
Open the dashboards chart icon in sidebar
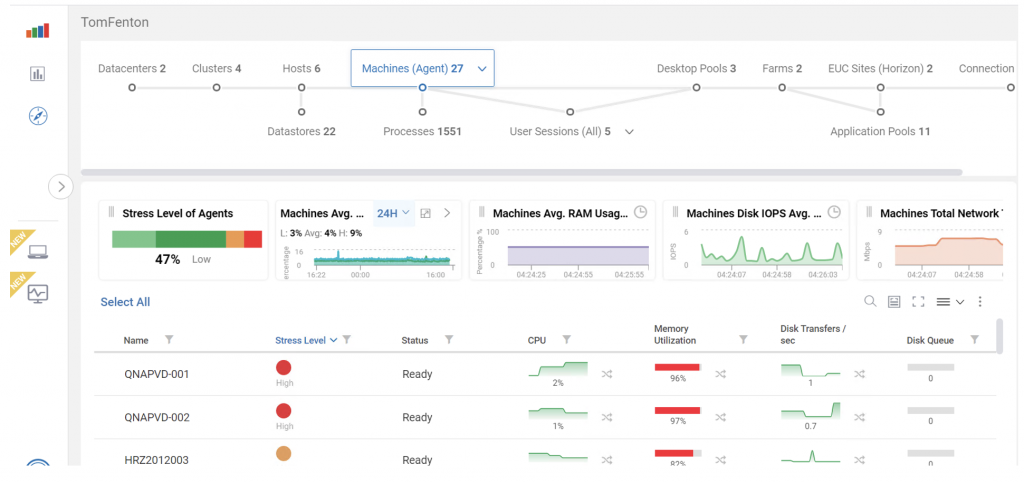38,74
